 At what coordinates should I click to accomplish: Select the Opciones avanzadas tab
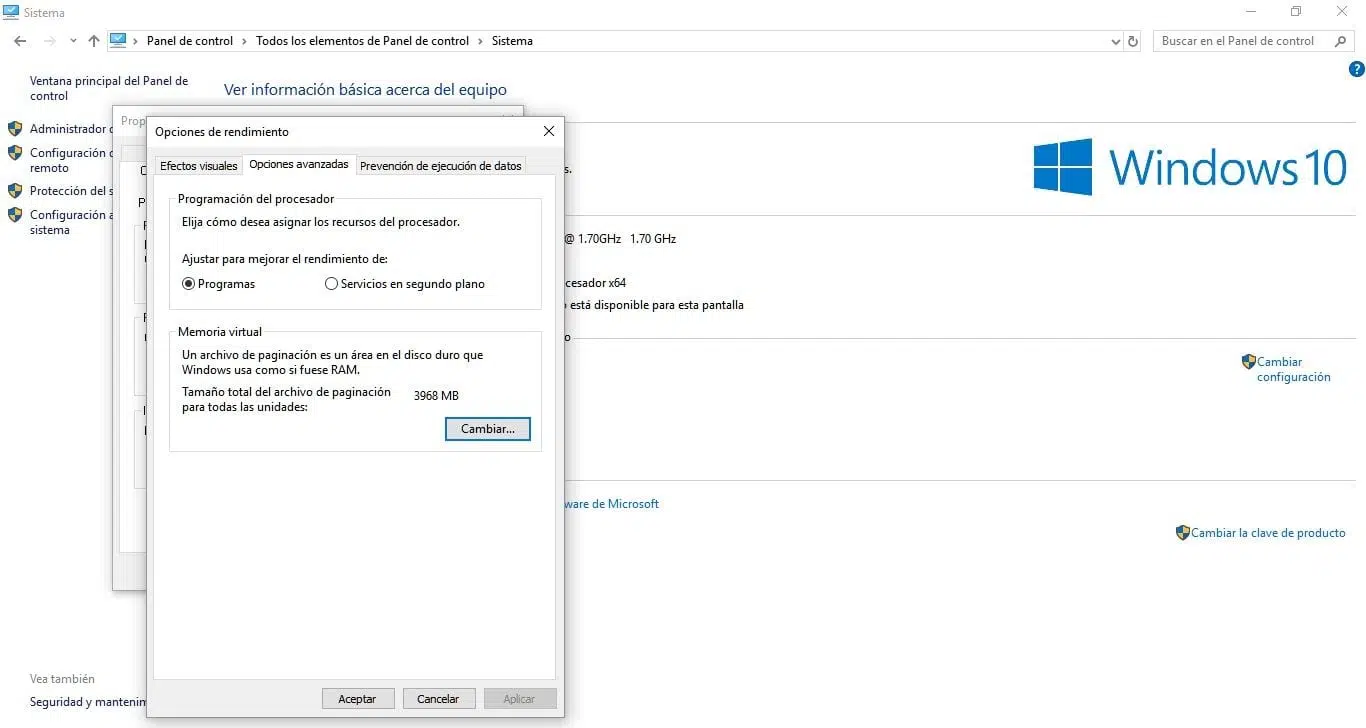(299, 164)
